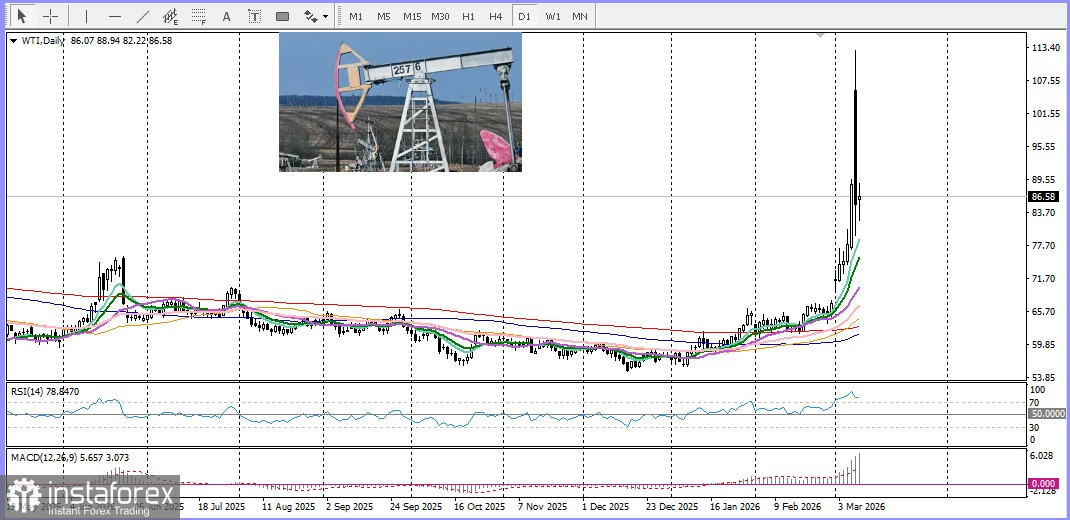Viewport: 1070px width, 520px height.
Task: Click the H1 timeframe button
Action: [468, 16]
